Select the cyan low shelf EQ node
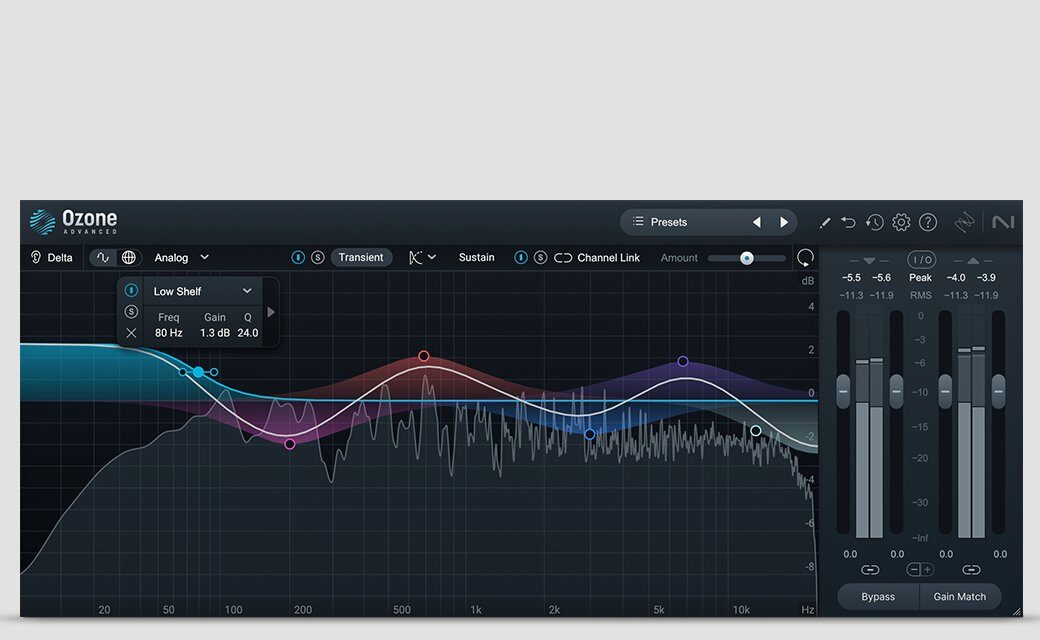 pos(198,372)
